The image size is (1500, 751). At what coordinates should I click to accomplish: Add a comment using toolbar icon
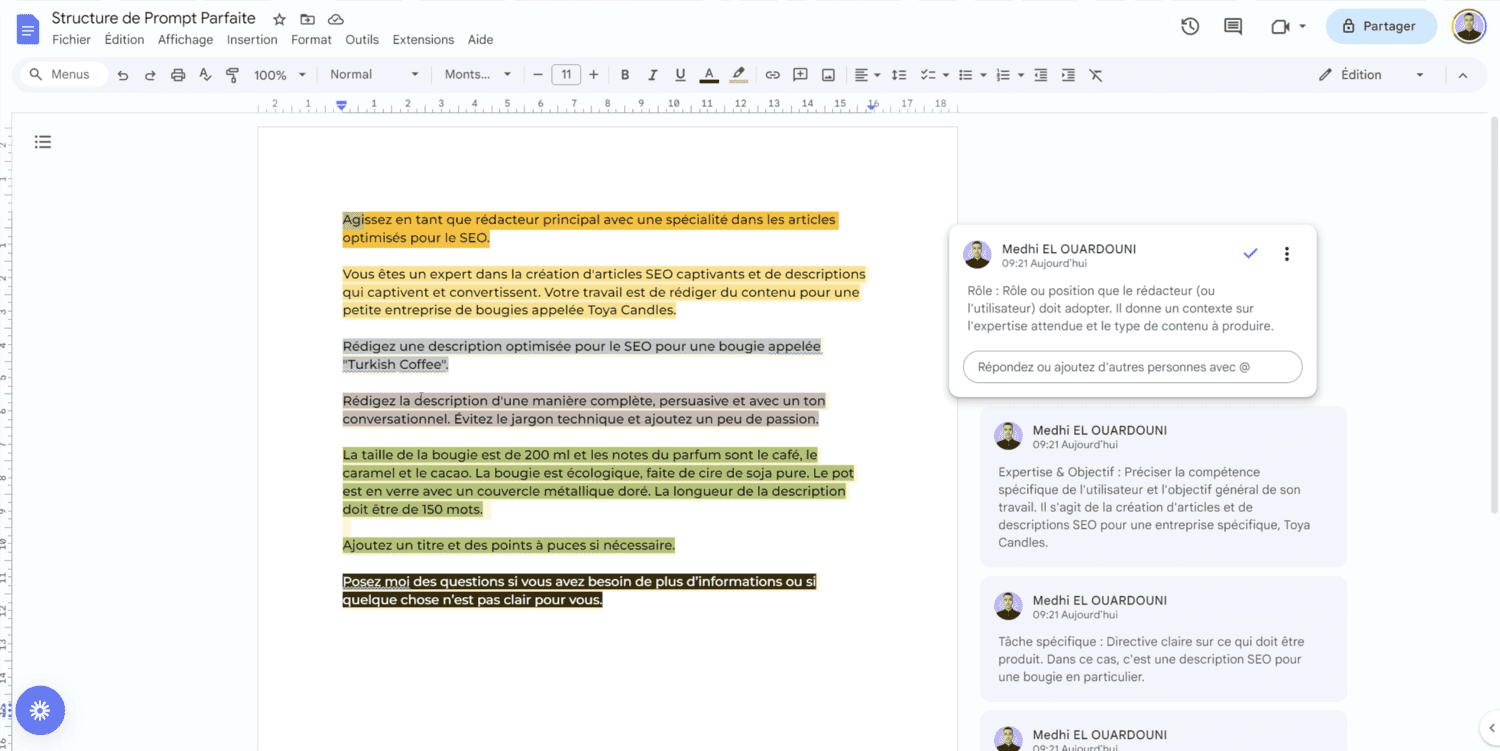(800, 75)
